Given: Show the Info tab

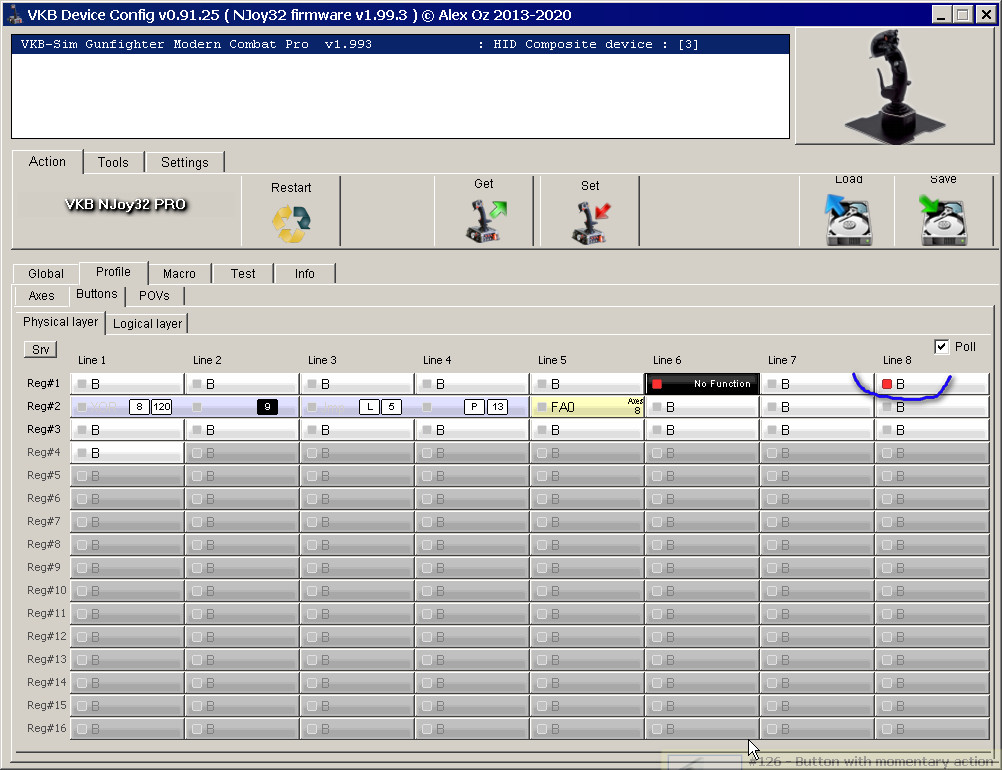Looking at the screenshot, I should click(305, 273).
